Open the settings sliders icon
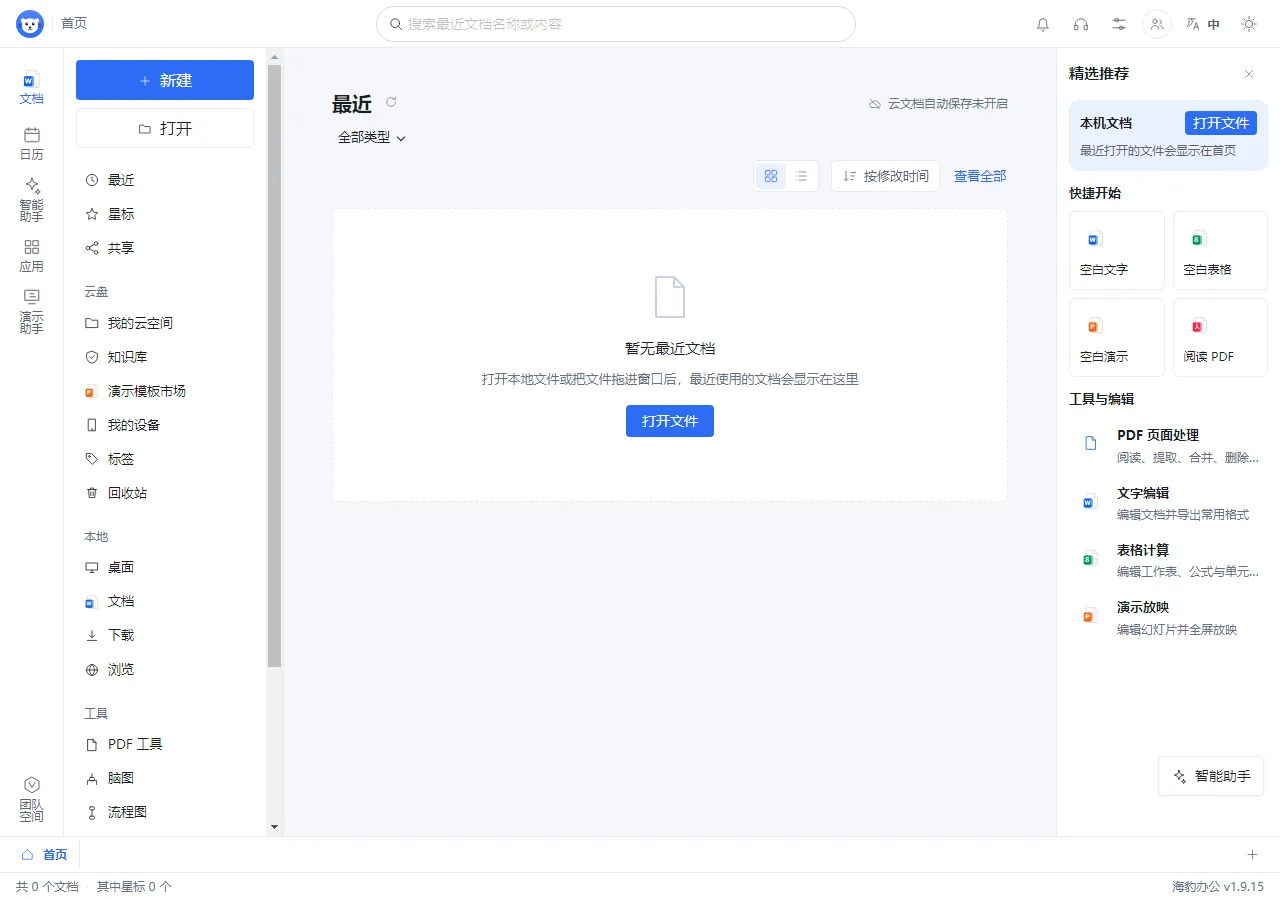 1119,24
